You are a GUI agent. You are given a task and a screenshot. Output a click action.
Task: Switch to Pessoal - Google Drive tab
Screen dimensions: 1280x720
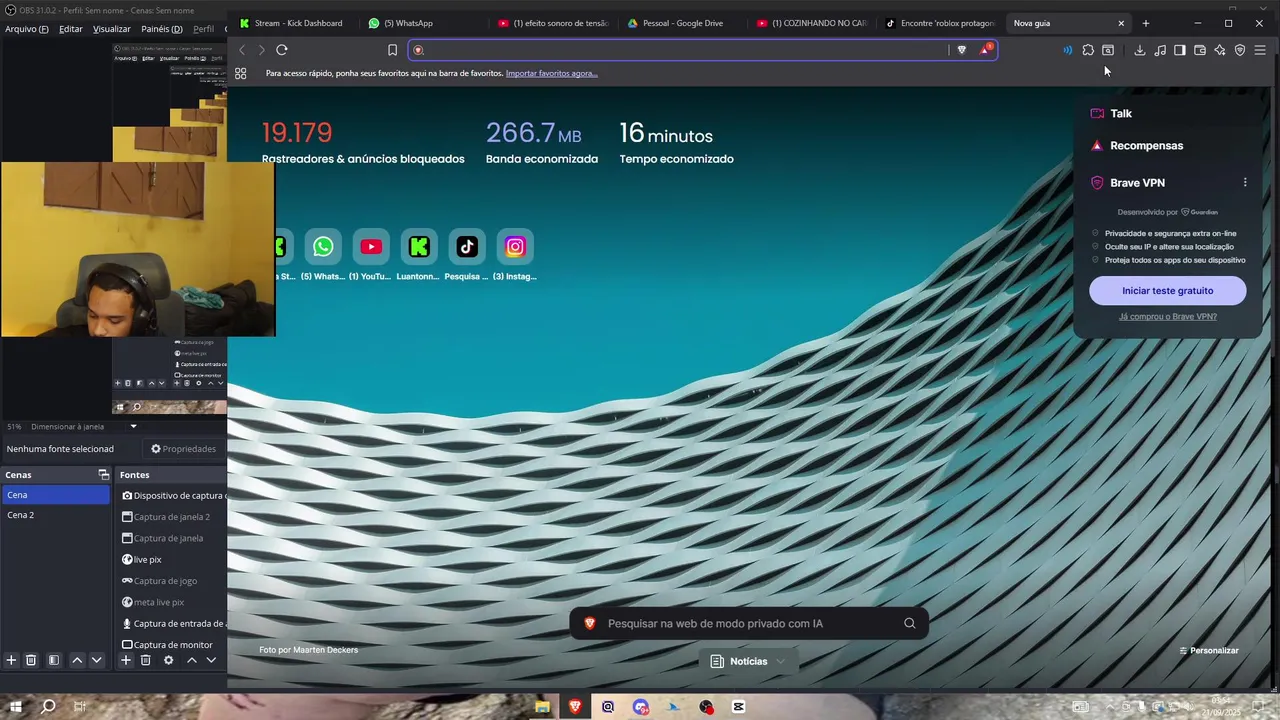point(683,23)
